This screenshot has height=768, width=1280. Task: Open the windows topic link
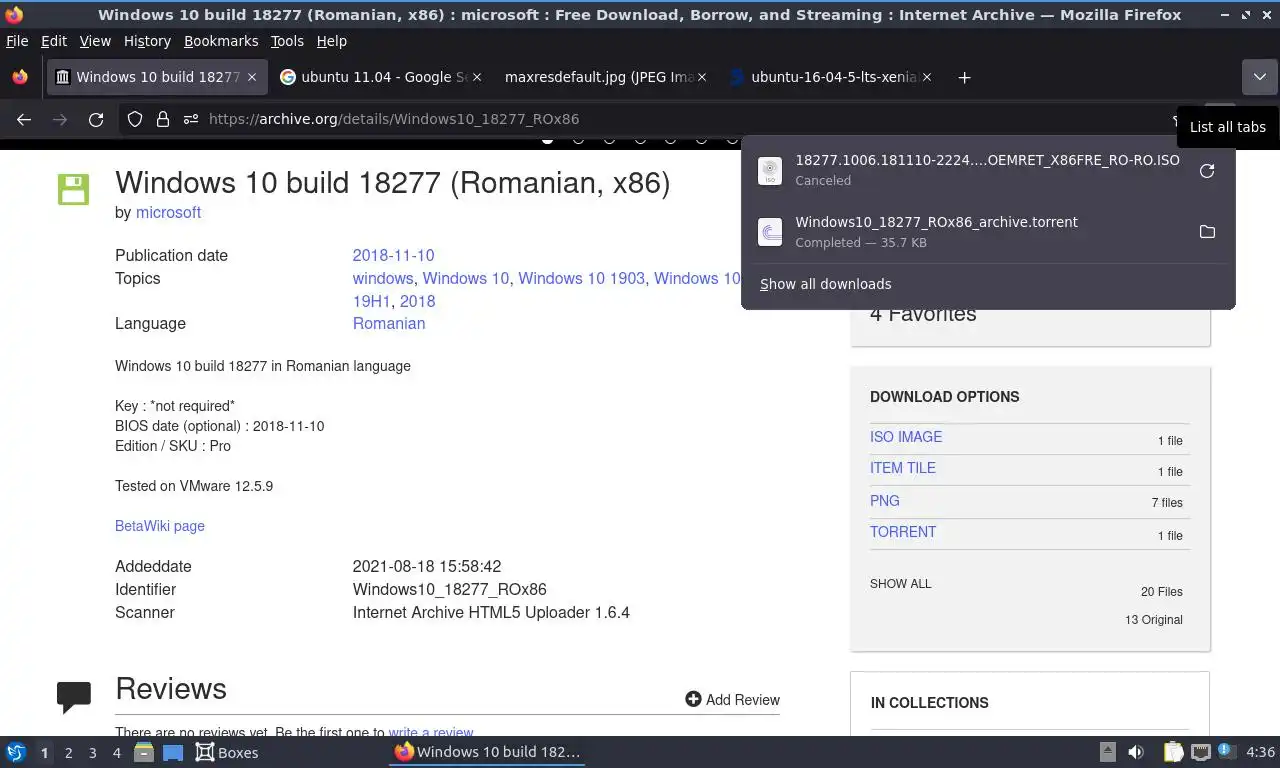pyautogui.click(x=383, y=278)
